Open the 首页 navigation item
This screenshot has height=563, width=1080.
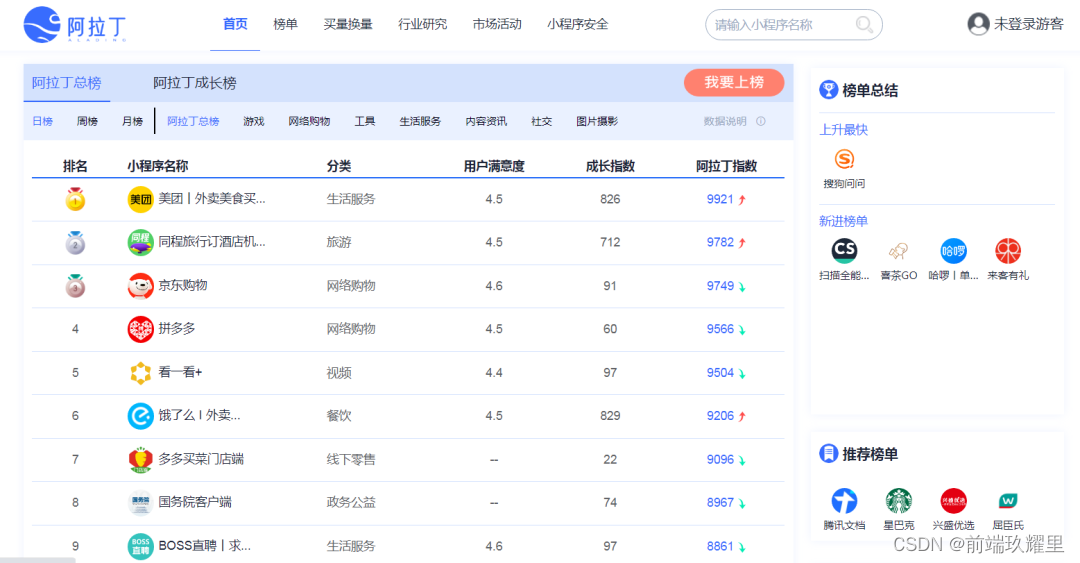point(235,24)
